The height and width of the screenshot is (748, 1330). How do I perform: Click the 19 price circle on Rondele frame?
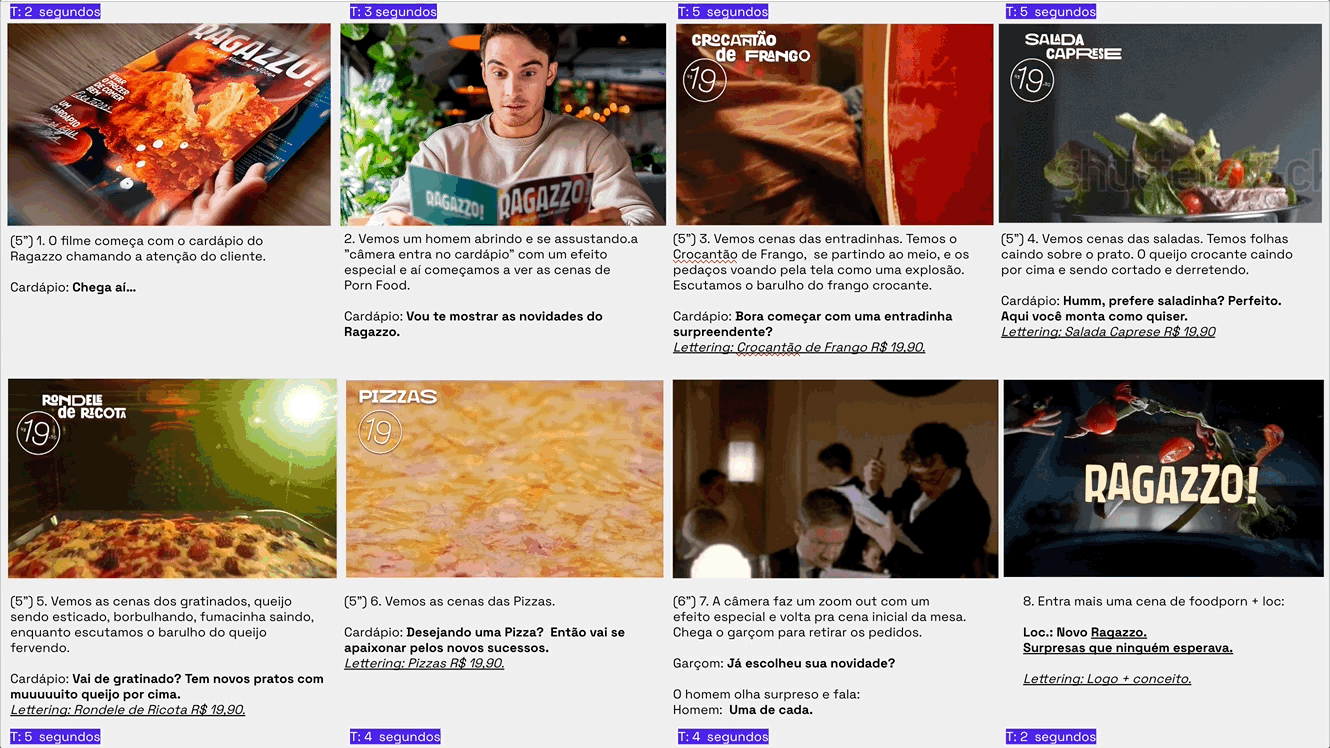point(38,434)
